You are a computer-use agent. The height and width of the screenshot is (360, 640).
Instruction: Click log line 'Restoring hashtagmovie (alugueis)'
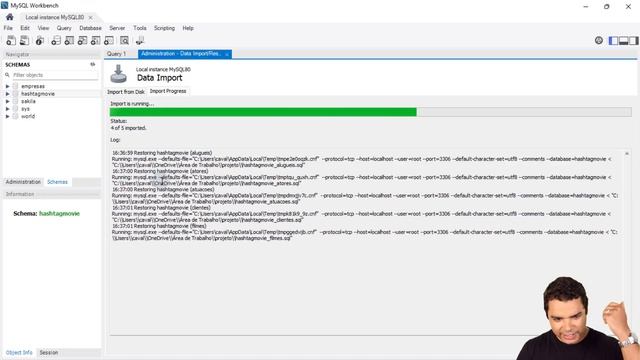162,153
